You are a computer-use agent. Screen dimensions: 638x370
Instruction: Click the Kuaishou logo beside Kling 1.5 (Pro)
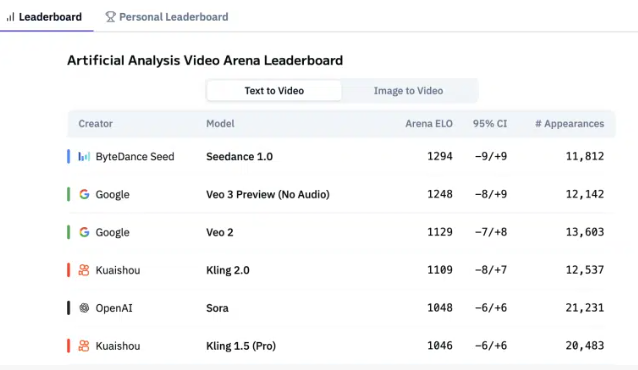84,346
